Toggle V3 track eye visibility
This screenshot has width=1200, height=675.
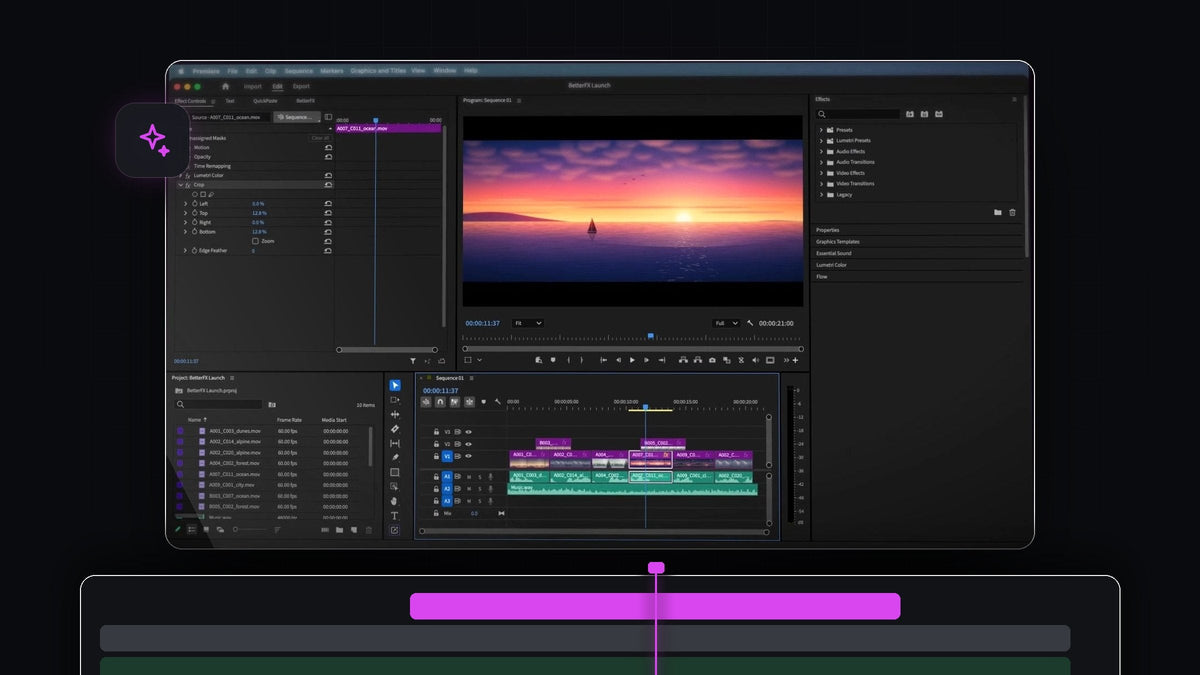tap(468, 432)
